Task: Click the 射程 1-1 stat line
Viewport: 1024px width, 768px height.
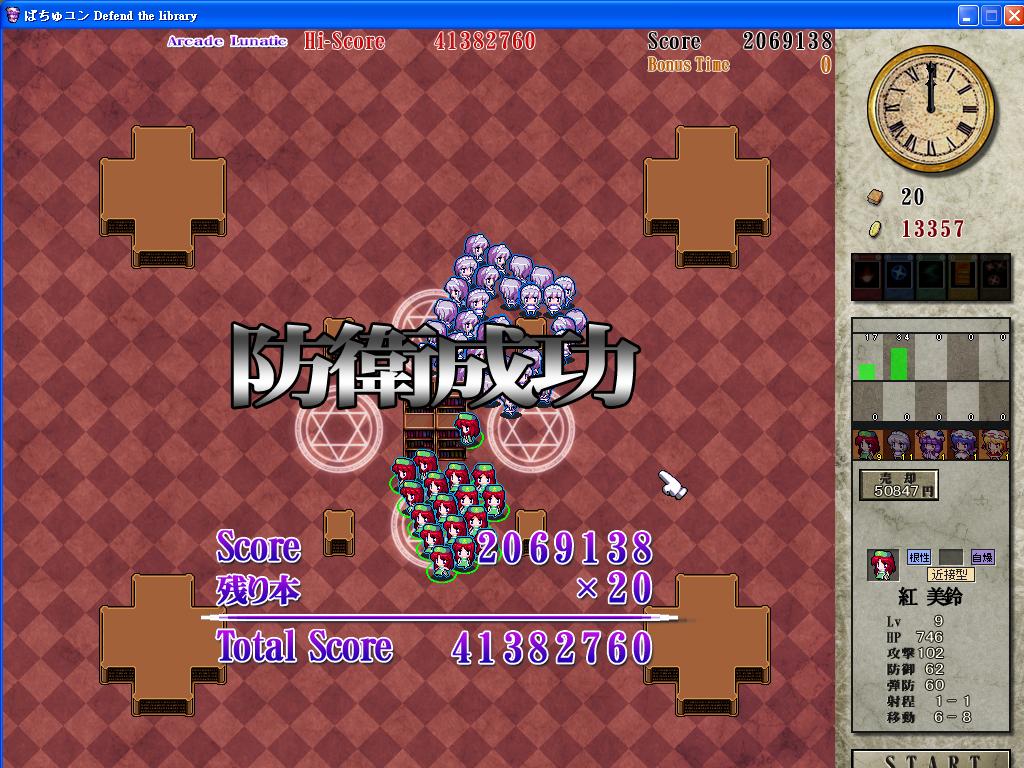Action: click(x=929, y=701)
